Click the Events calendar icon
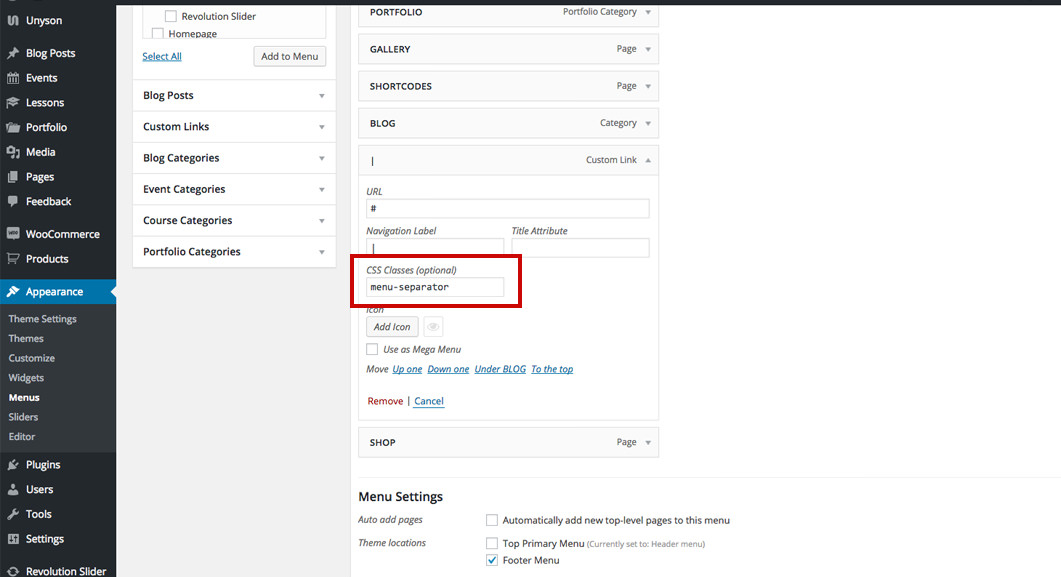 [13, 78]
